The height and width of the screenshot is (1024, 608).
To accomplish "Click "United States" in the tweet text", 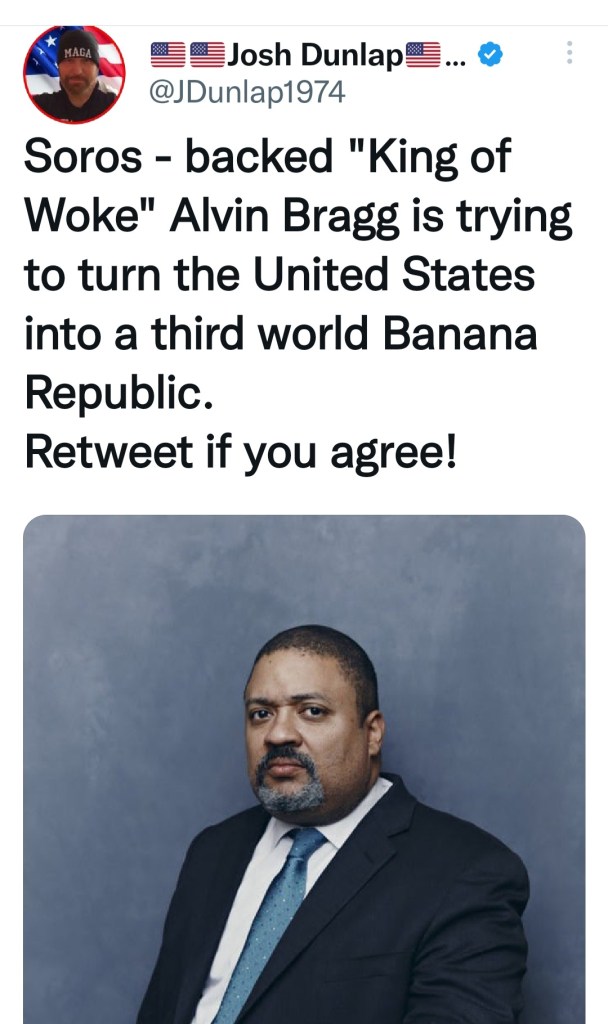I will pyautogui.click(x=393, y=275).
